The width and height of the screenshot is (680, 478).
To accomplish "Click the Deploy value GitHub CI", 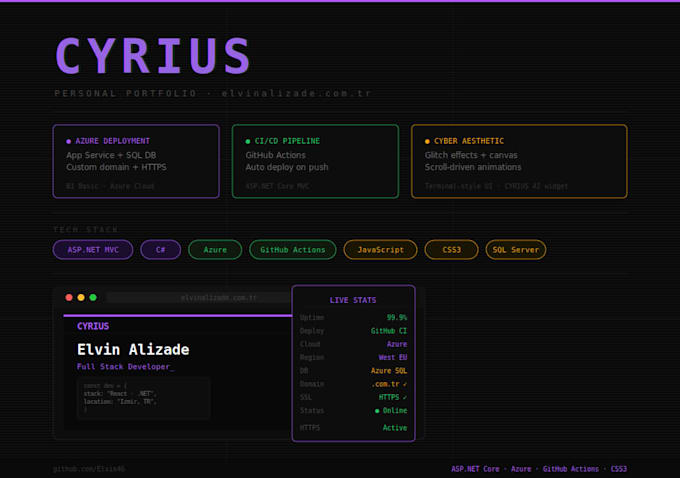I will click(389, 331).
